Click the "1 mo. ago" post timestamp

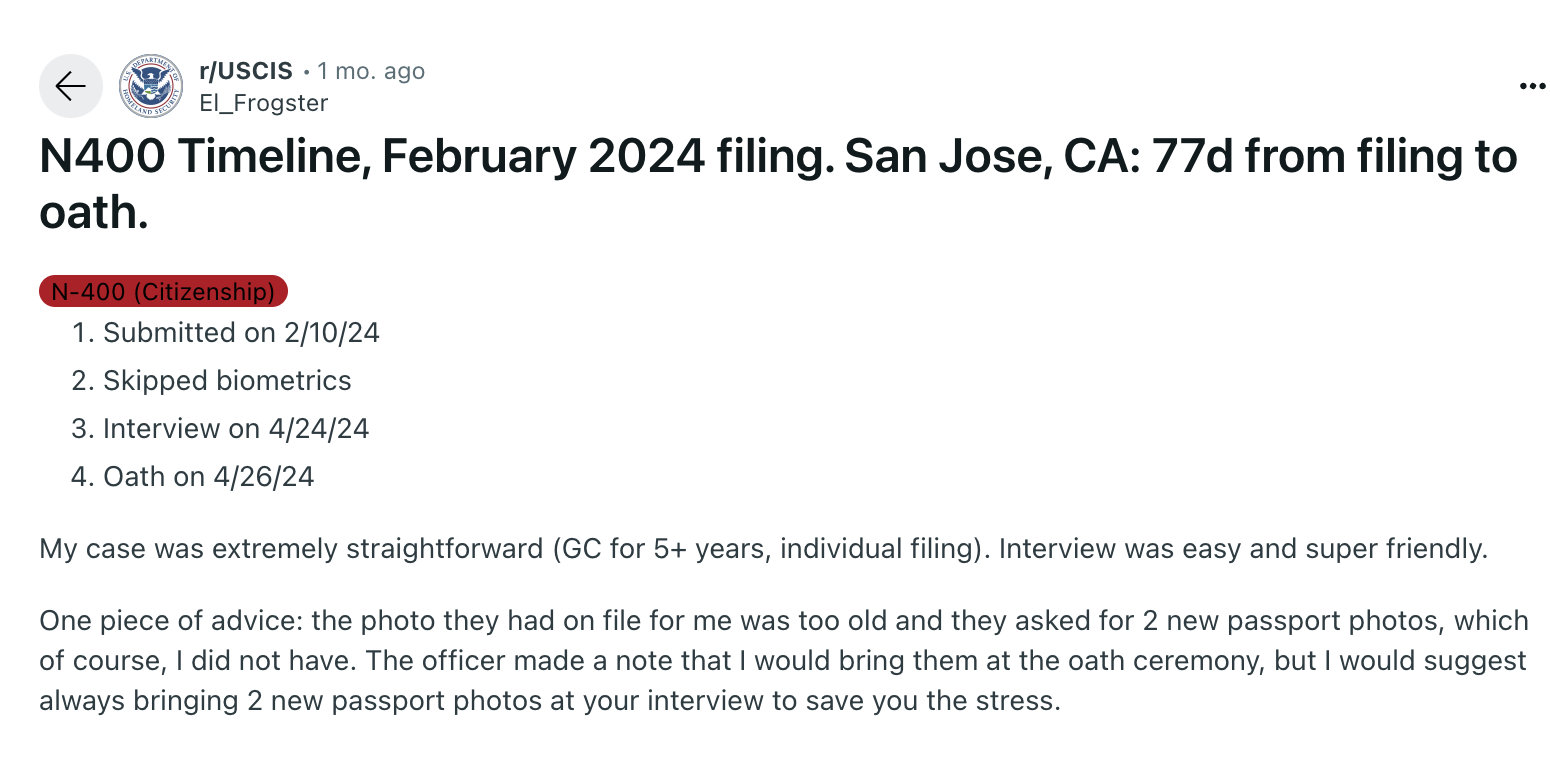(x=371, y=71)
